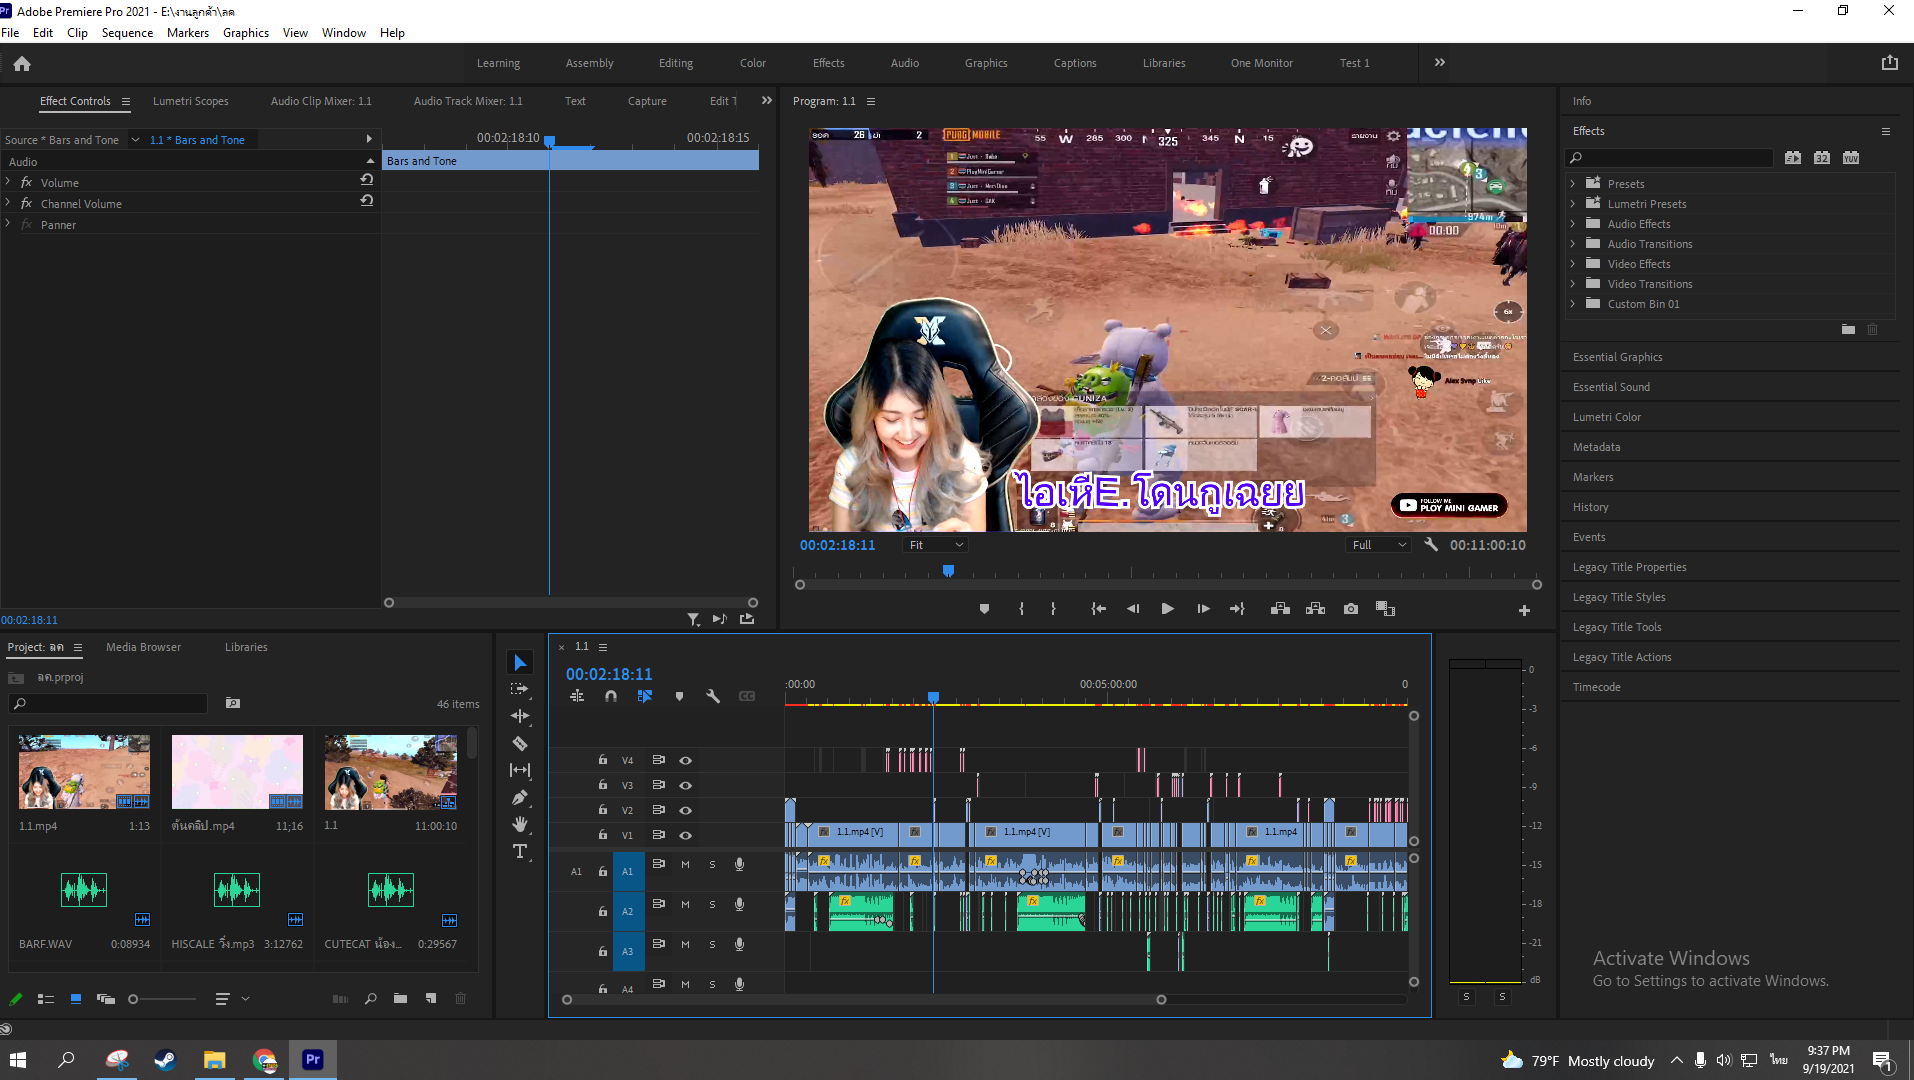Open the Sequence menu
Image resolution: width=1914 pixels, height=1080 pixels.
pyautogui.click(x=127, y=33)
